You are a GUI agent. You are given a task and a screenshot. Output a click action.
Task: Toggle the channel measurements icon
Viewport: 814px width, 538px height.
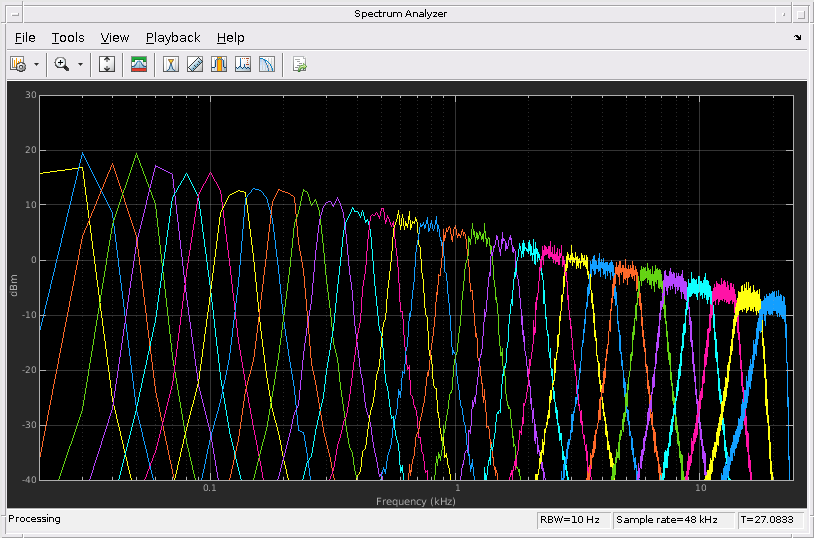pos(218,64)
